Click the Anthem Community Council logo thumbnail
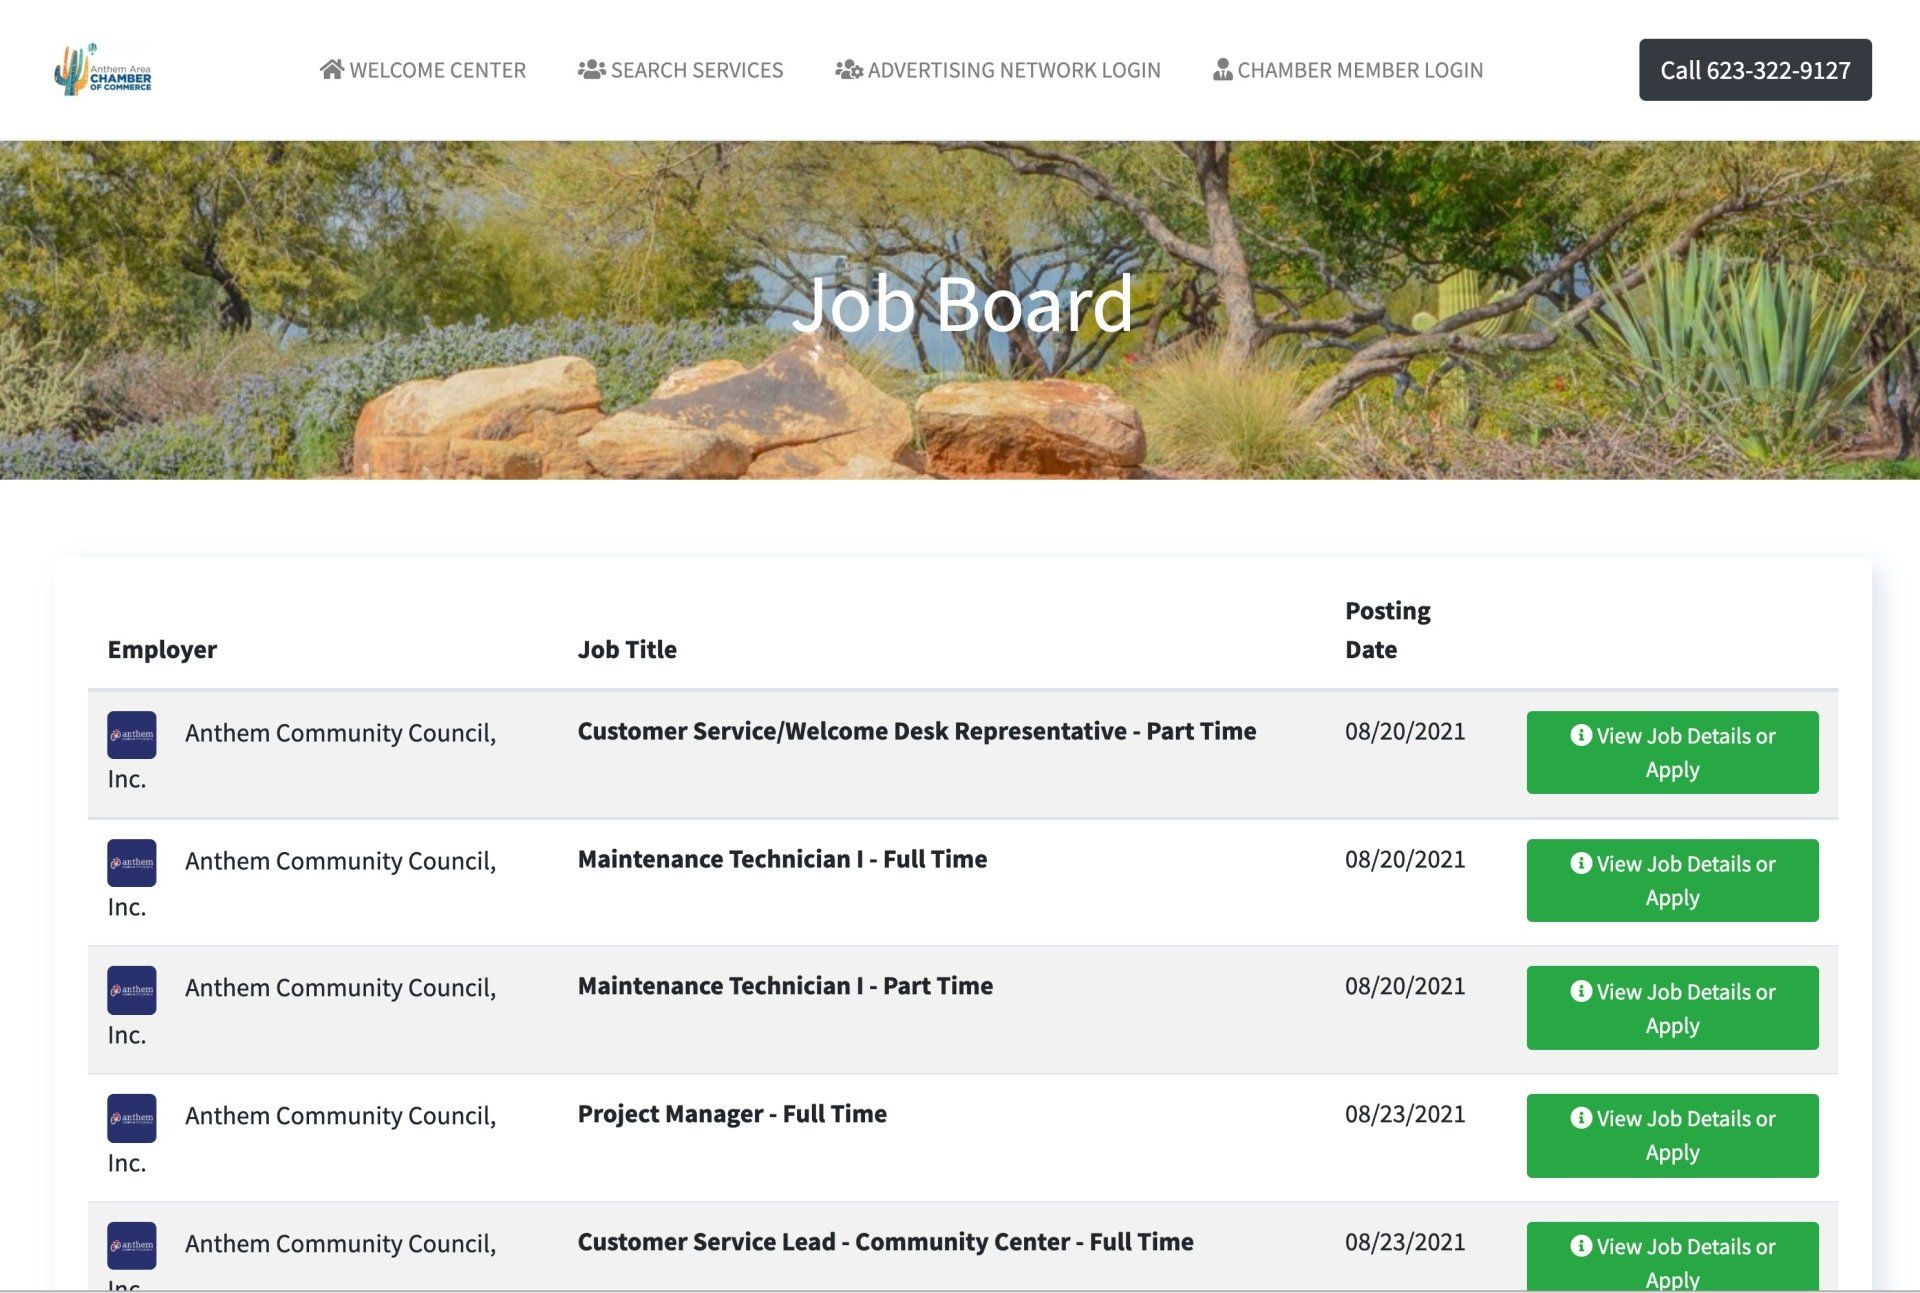Screen dimensions: 1920x1293 (x=131, y=733)
